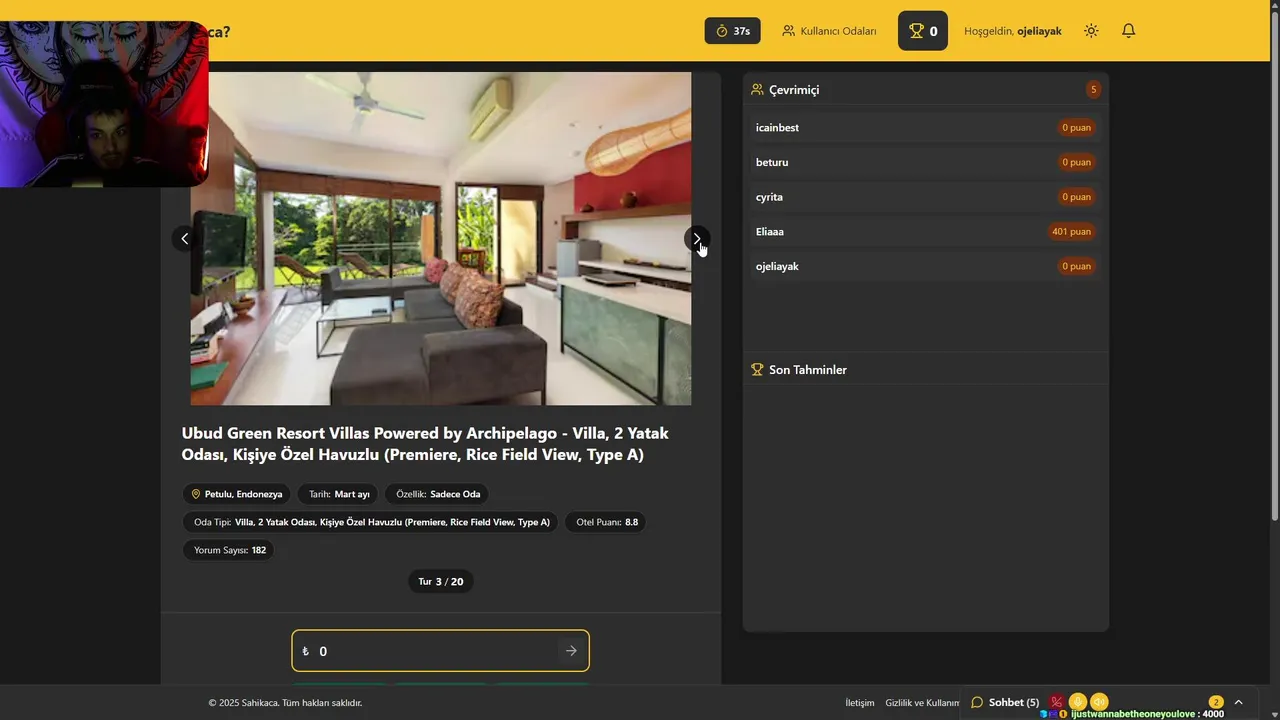Open Kullanıcı Odaları rooms
This screenshot has width=1280, height=720.
point(829,31)
